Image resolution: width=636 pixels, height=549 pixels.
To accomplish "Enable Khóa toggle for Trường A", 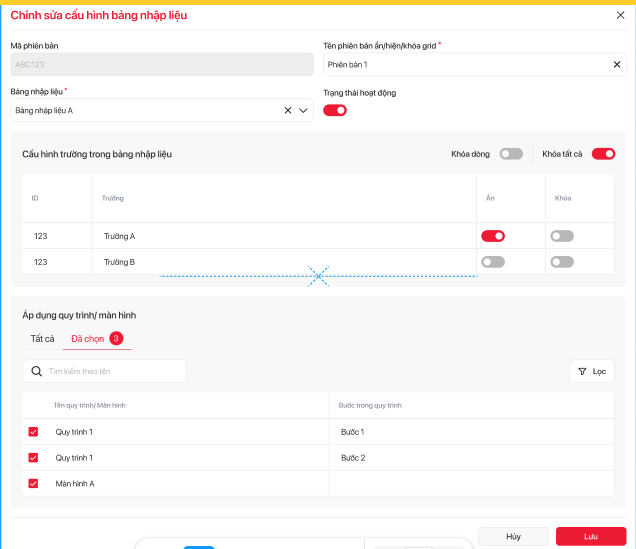I will pos(561,236).
